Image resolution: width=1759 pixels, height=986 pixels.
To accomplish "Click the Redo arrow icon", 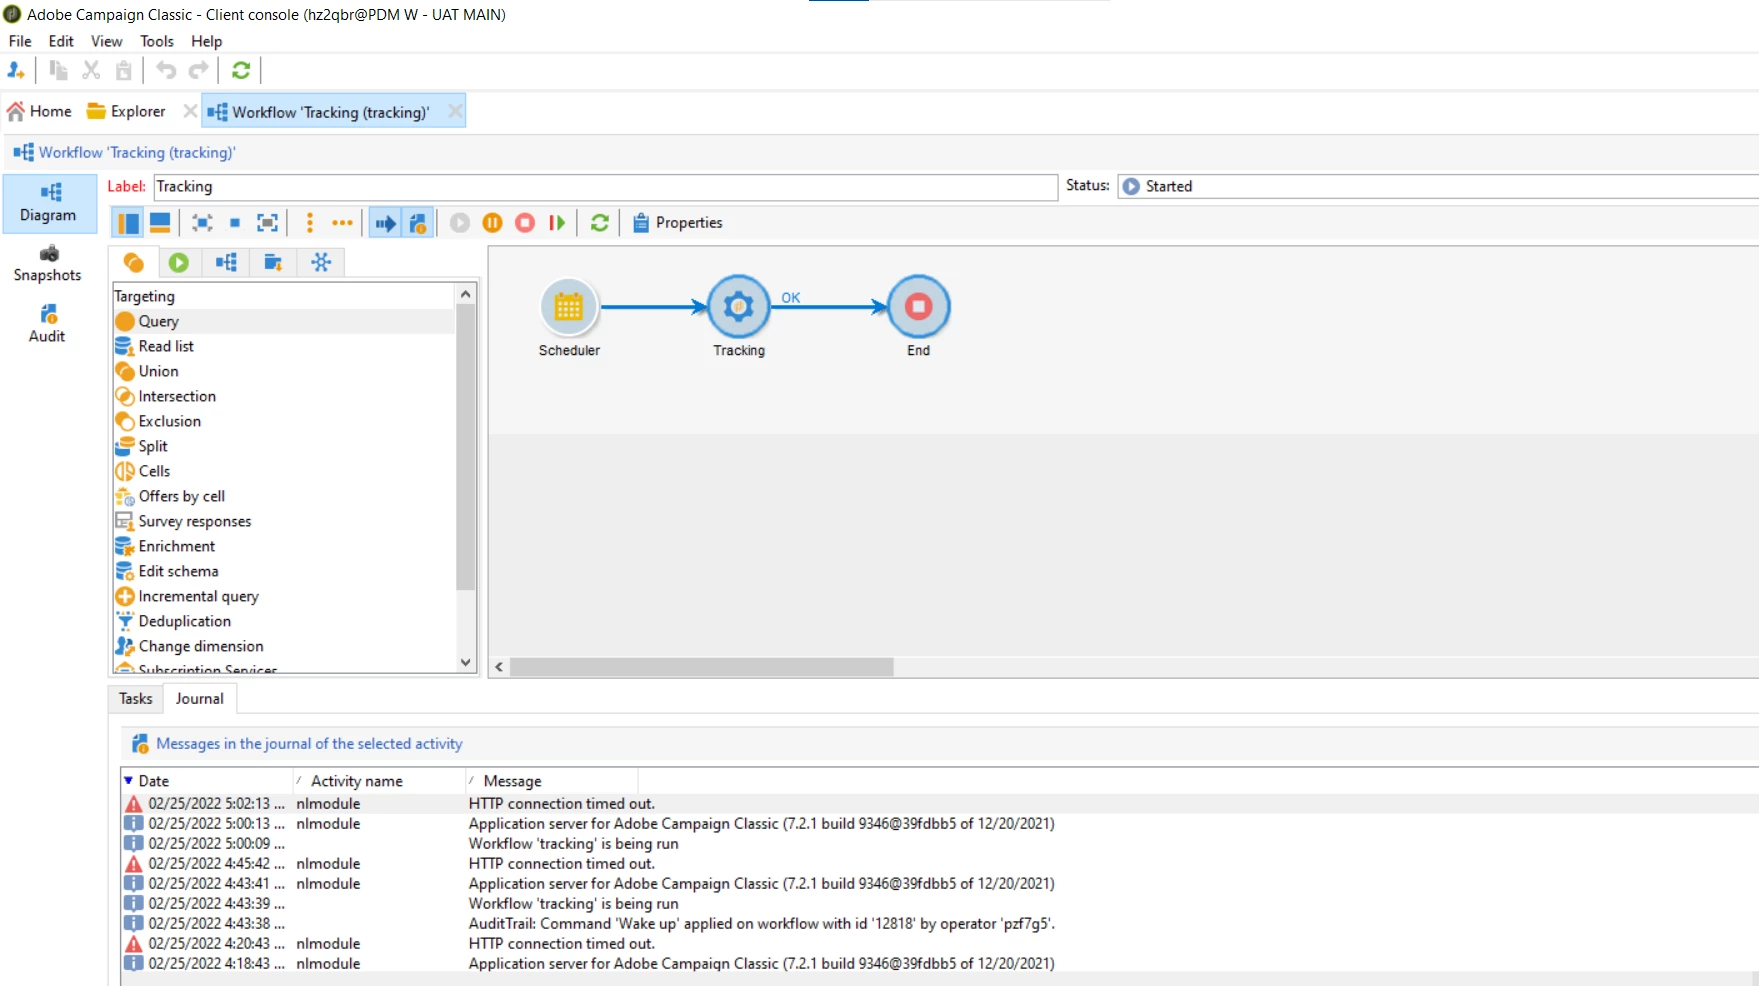I will click(199, 70).
